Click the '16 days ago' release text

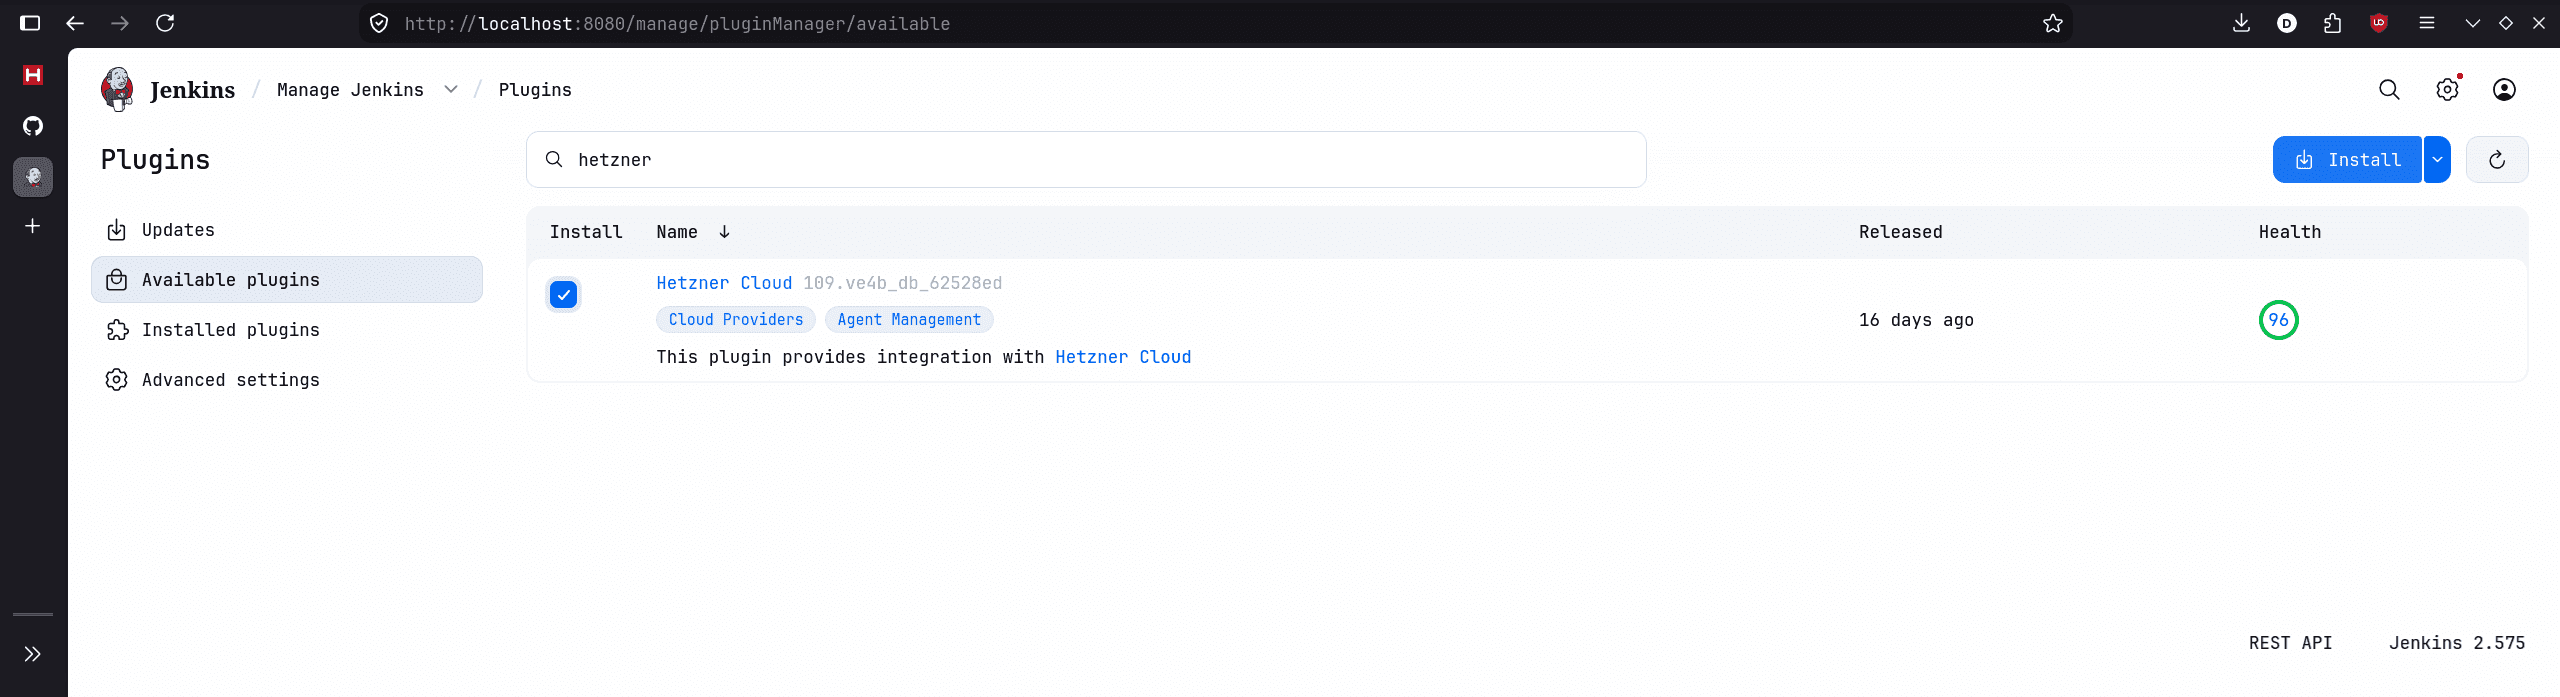pos(1916,320)
